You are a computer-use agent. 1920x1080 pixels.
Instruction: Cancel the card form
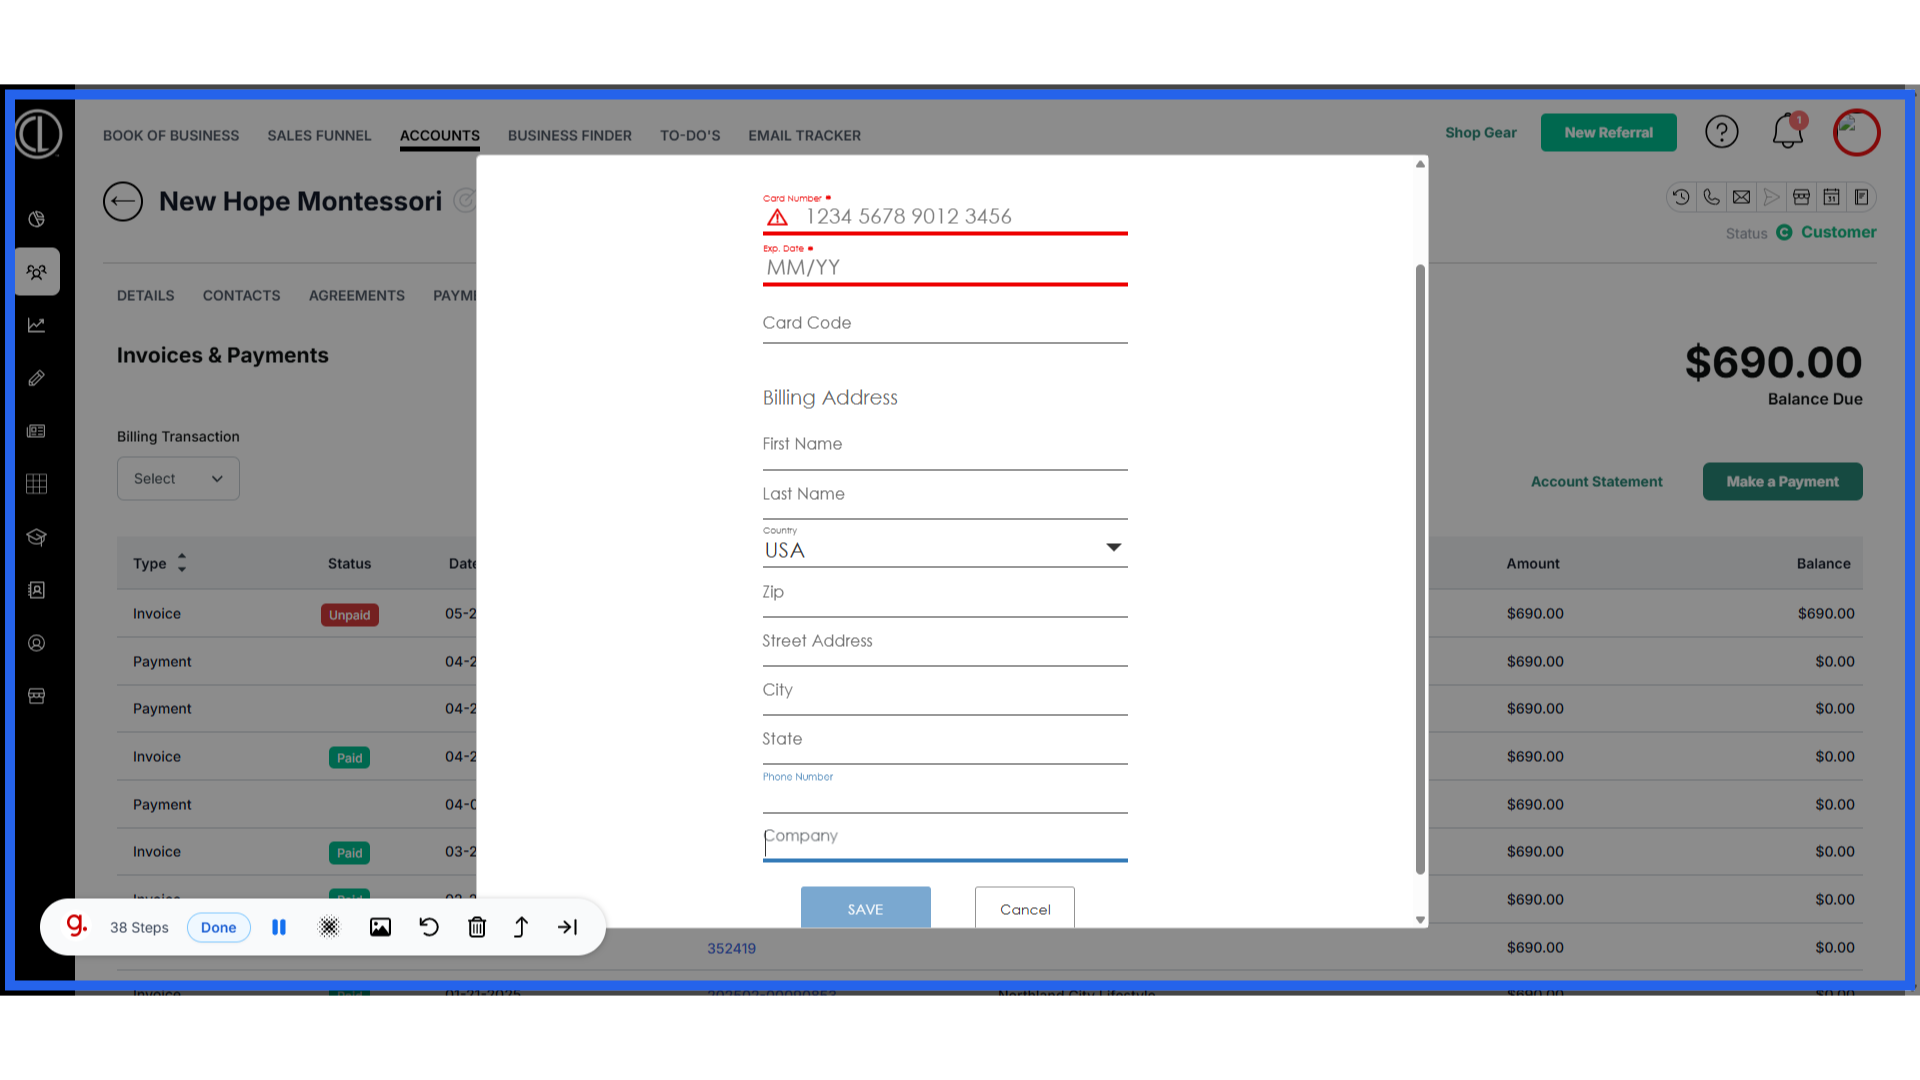pyautogui.click(x=1025, y=907)
